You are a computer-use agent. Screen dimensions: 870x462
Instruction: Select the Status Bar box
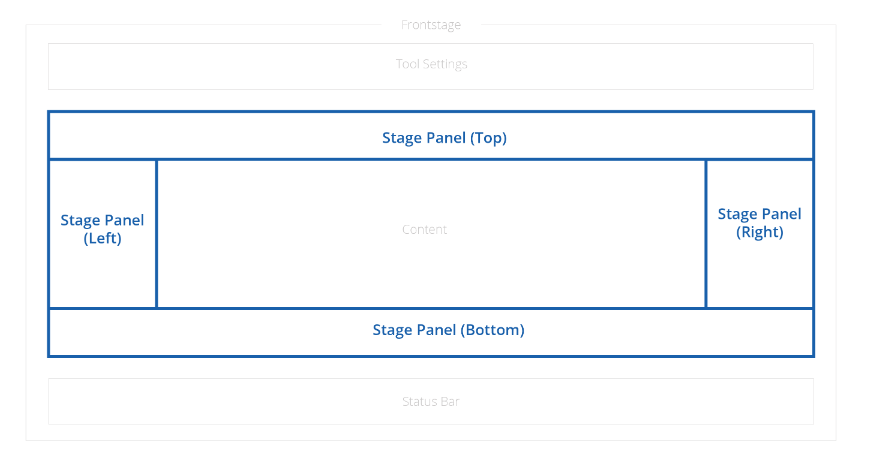(x=431, y=402)
